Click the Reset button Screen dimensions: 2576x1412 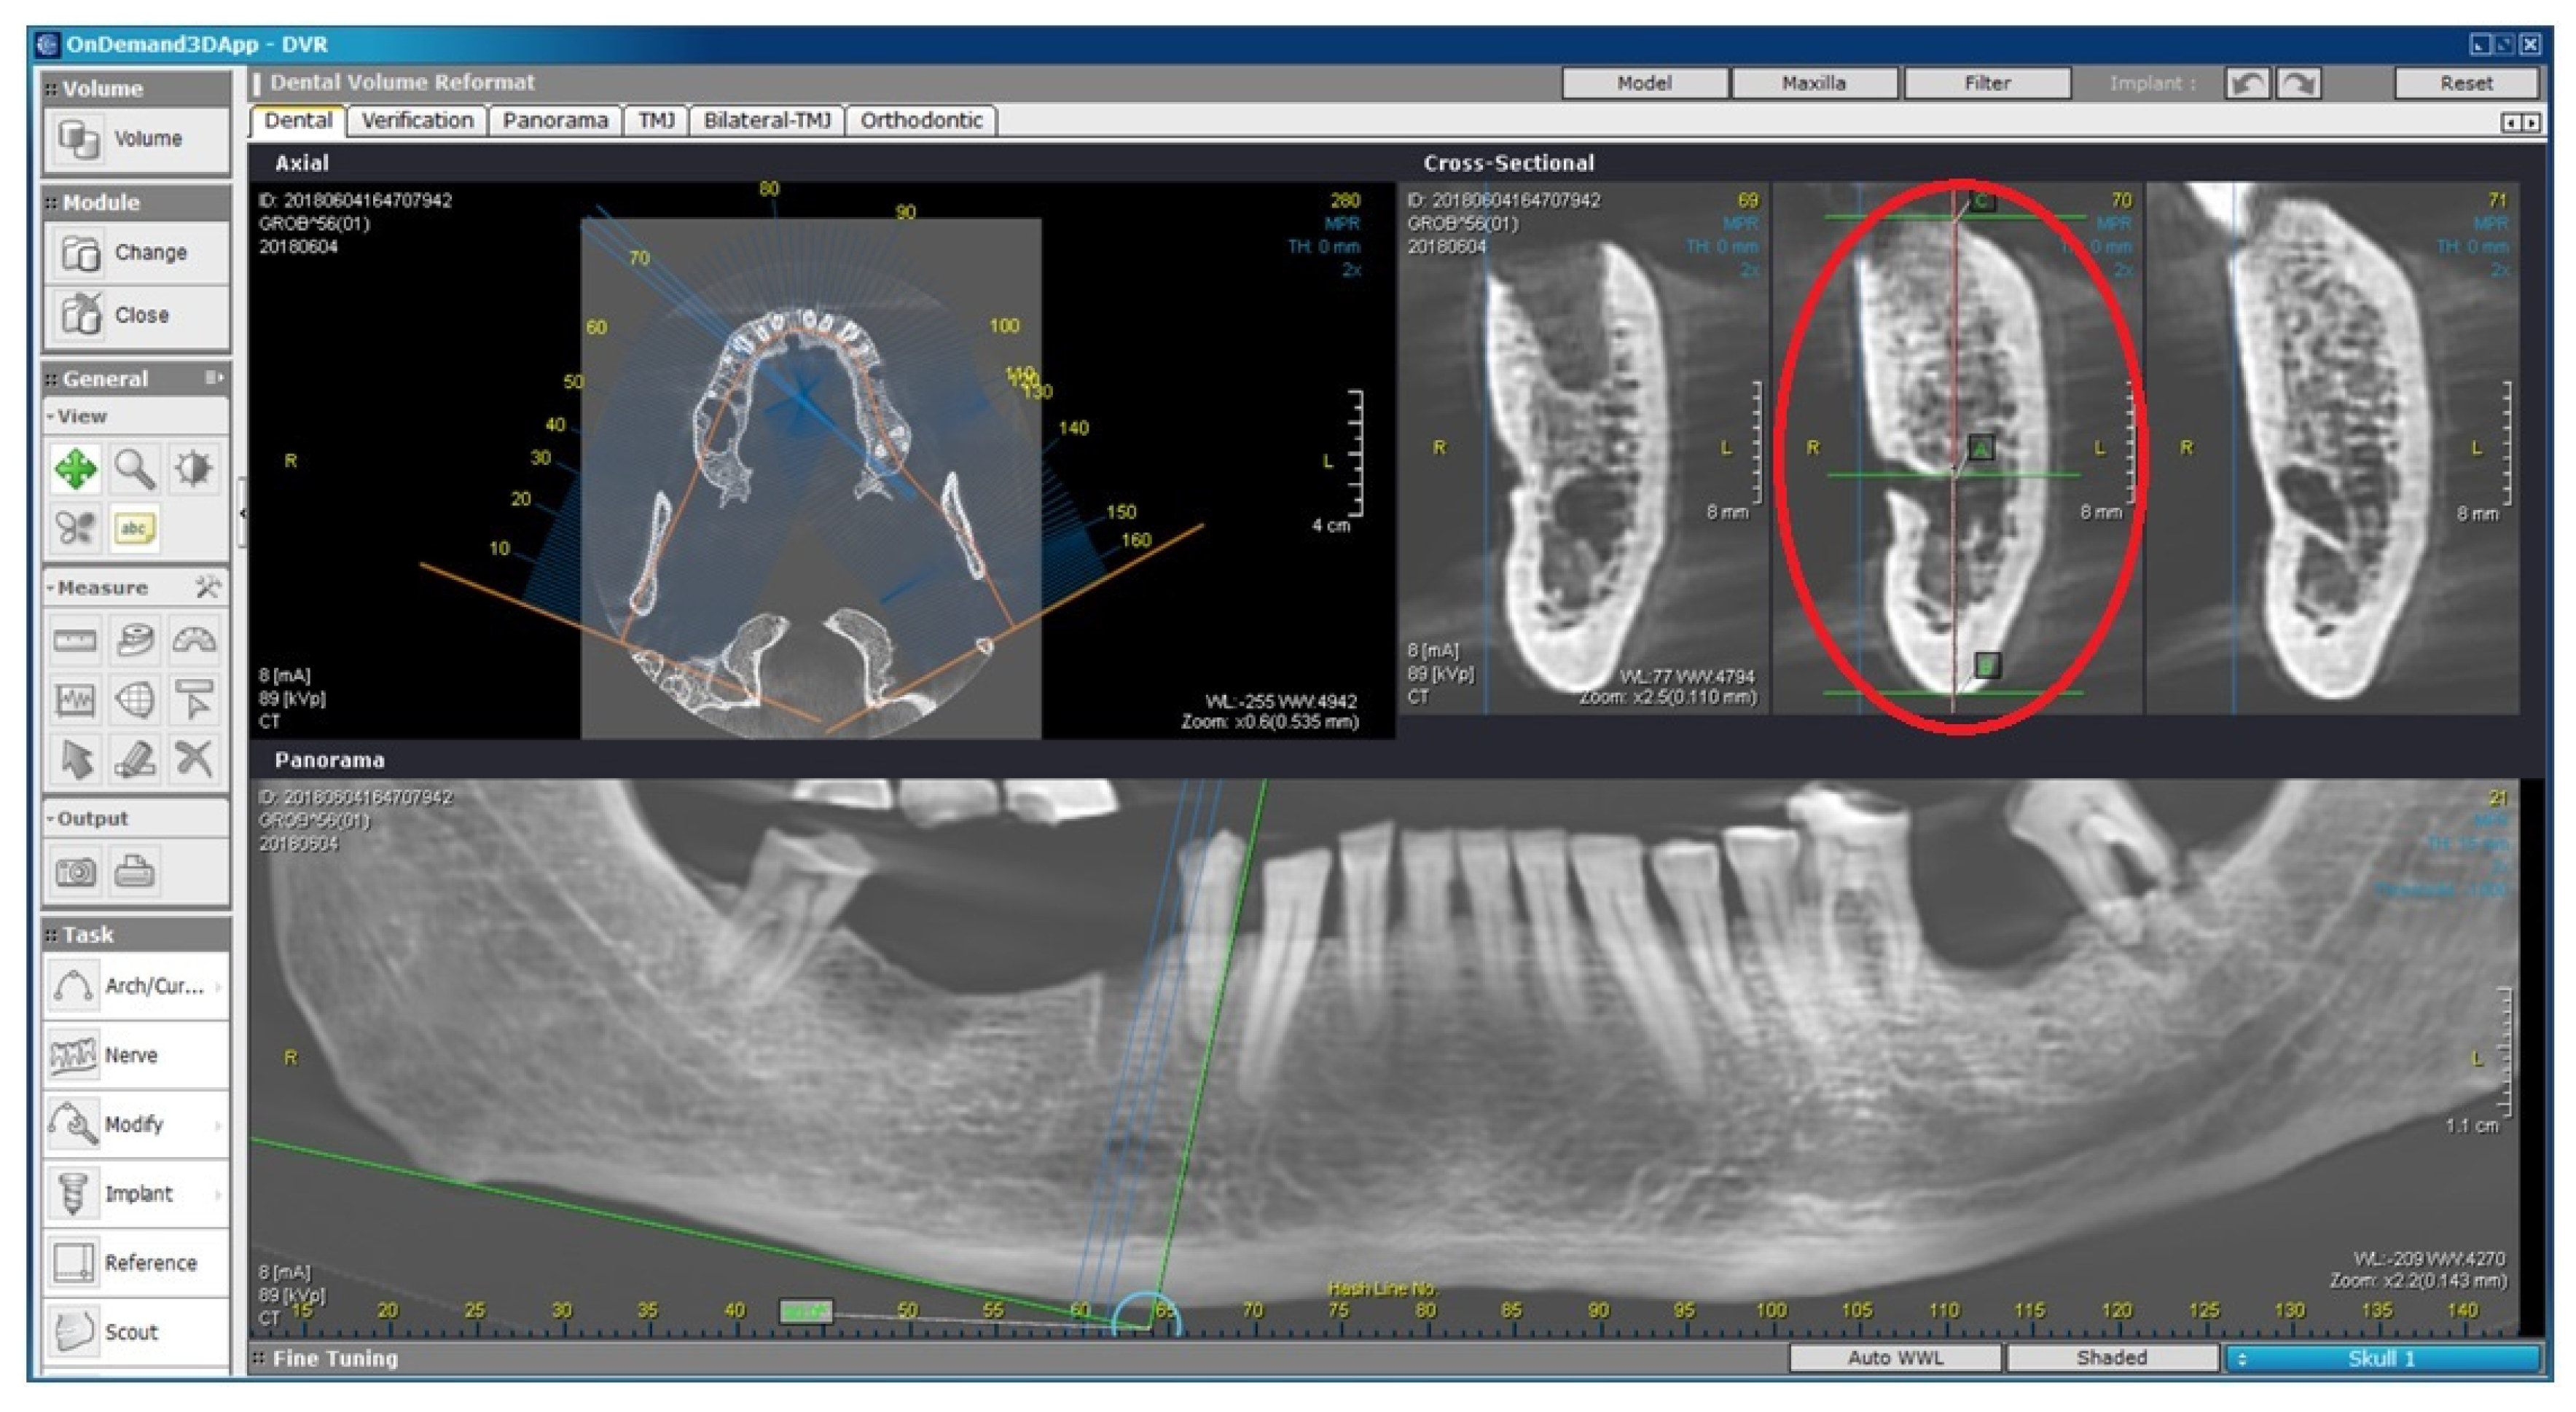point(2465,83)
